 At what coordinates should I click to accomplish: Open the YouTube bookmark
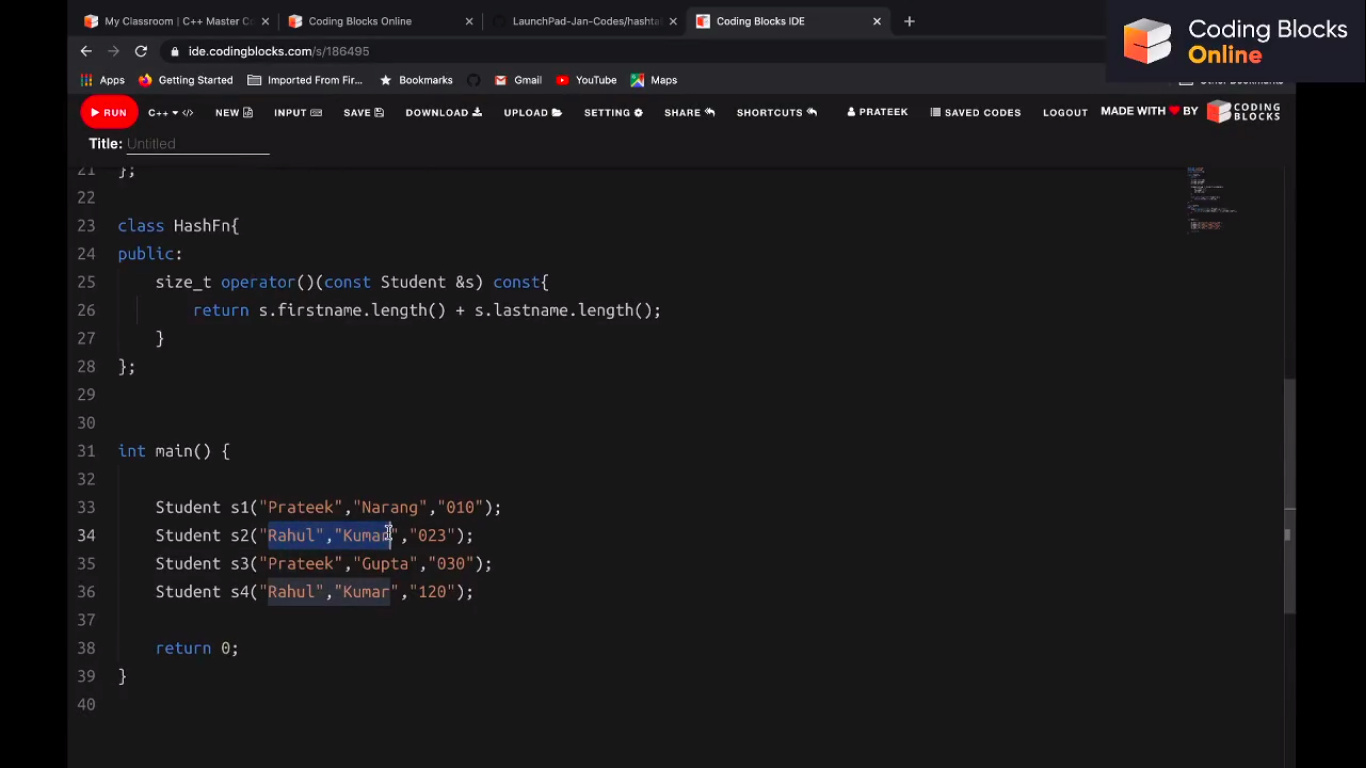pos(586,80)
